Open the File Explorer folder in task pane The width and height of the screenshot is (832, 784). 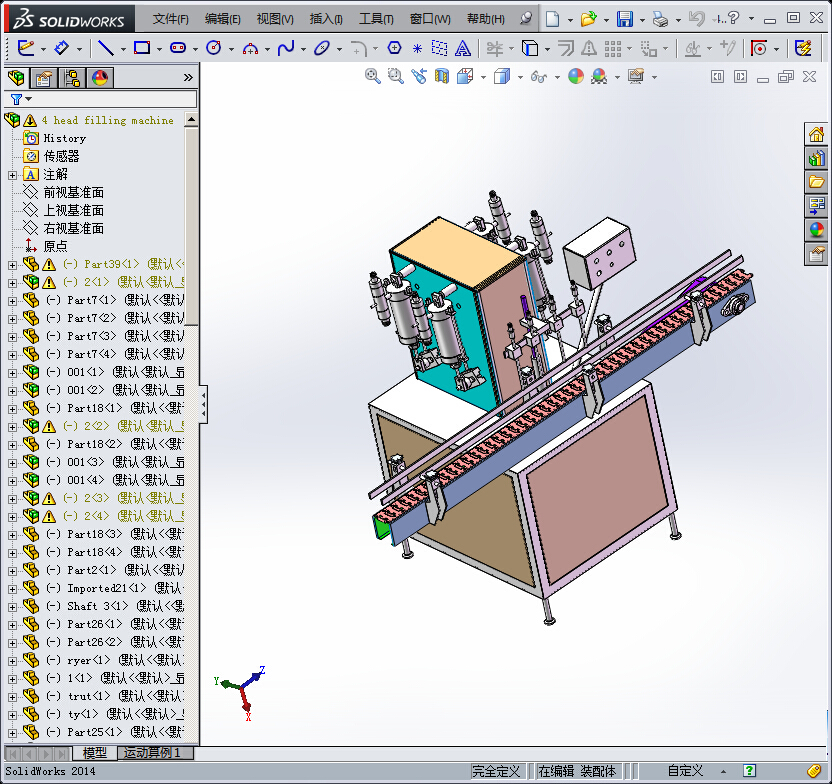(x=816, y=182)
